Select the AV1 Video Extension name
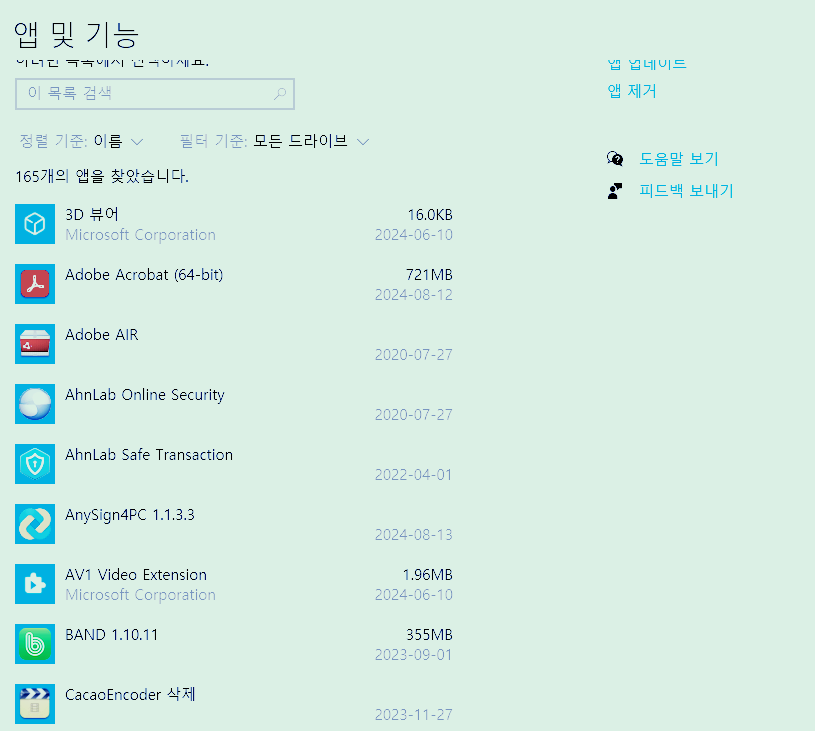The width and height of the screenshot is (815, 731). 136,575
